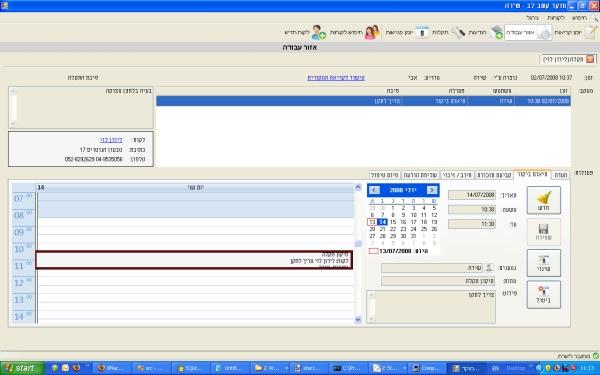Click the participants field
This screenshot has height=375, width=600.
(x=432, y=268)
